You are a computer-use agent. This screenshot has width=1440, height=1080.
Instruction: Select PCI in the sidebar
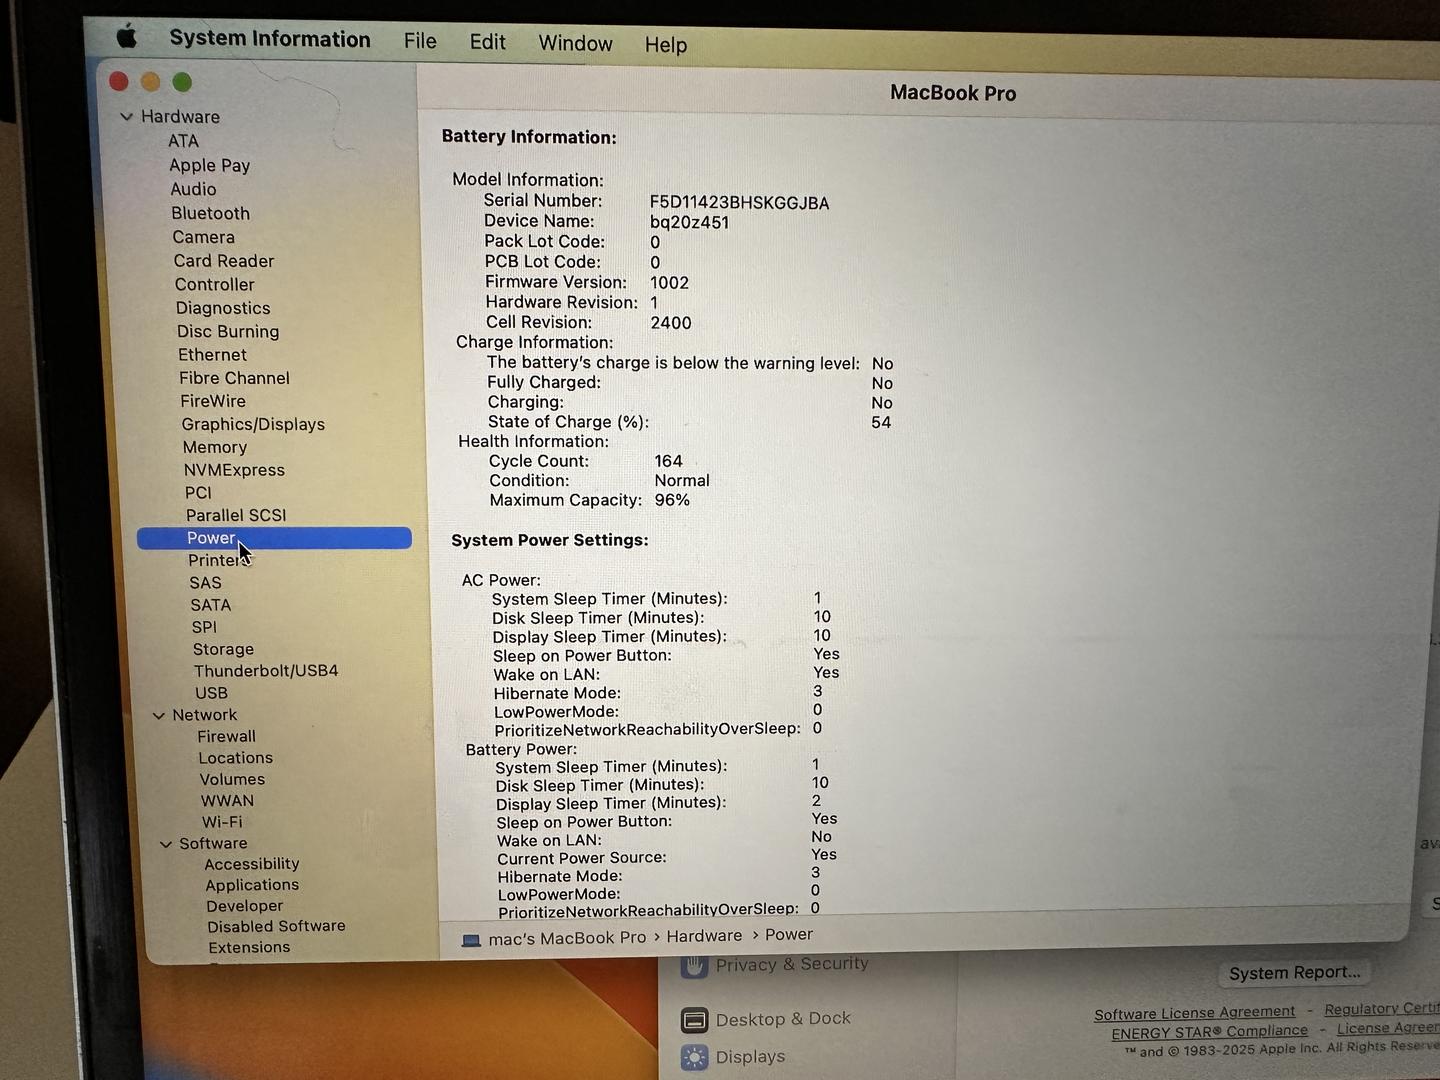pyautogui.click(x=198, y=493)
